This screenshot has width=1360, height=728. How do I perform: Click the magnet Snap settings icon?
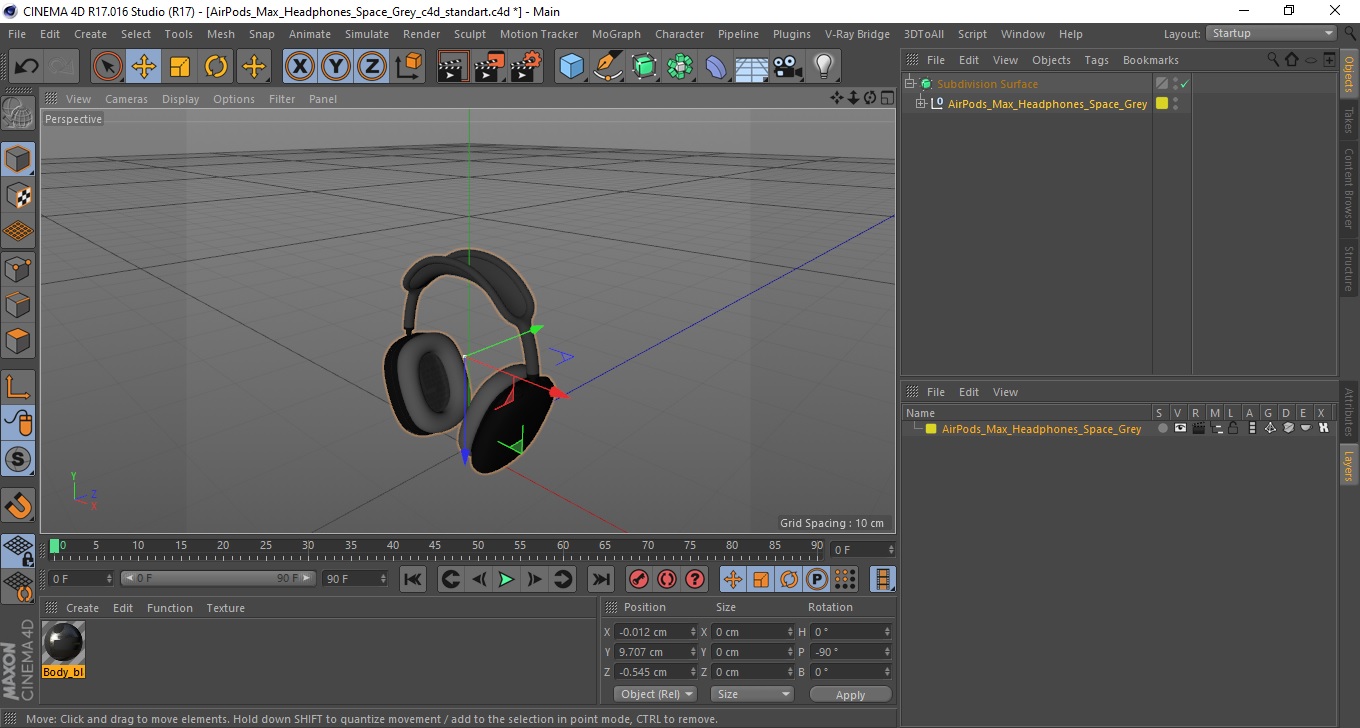click(18, 505)
